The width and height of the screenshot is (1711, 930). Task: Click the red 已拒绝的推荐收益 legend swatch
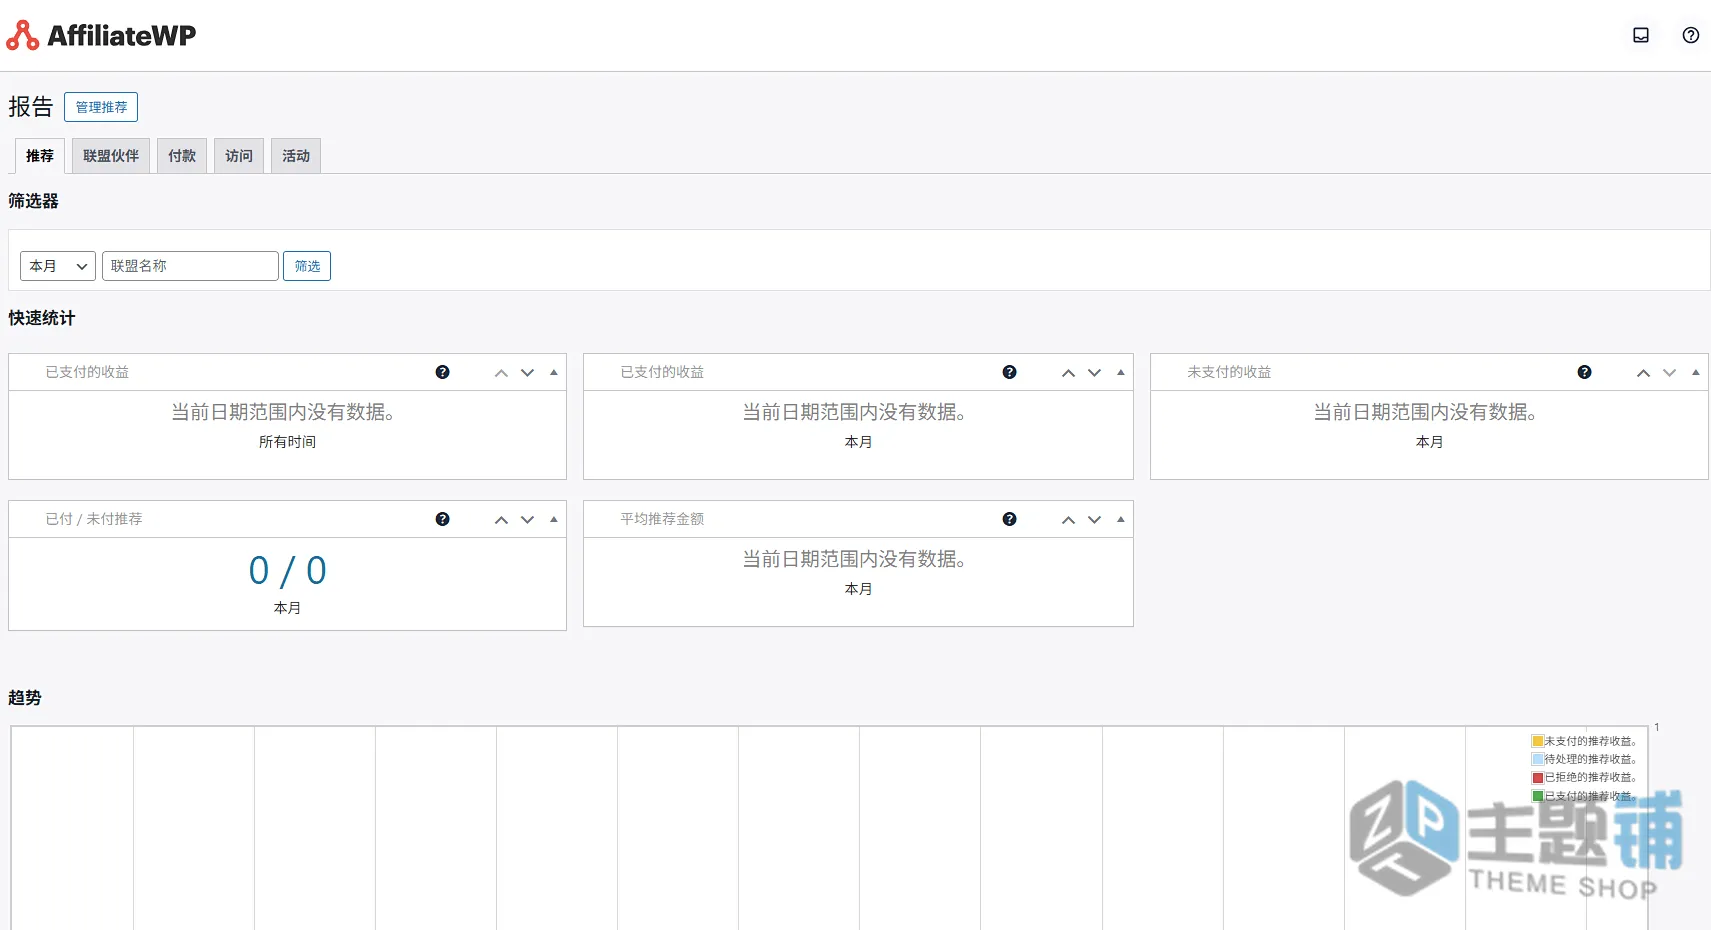[x=1538, y=777]
